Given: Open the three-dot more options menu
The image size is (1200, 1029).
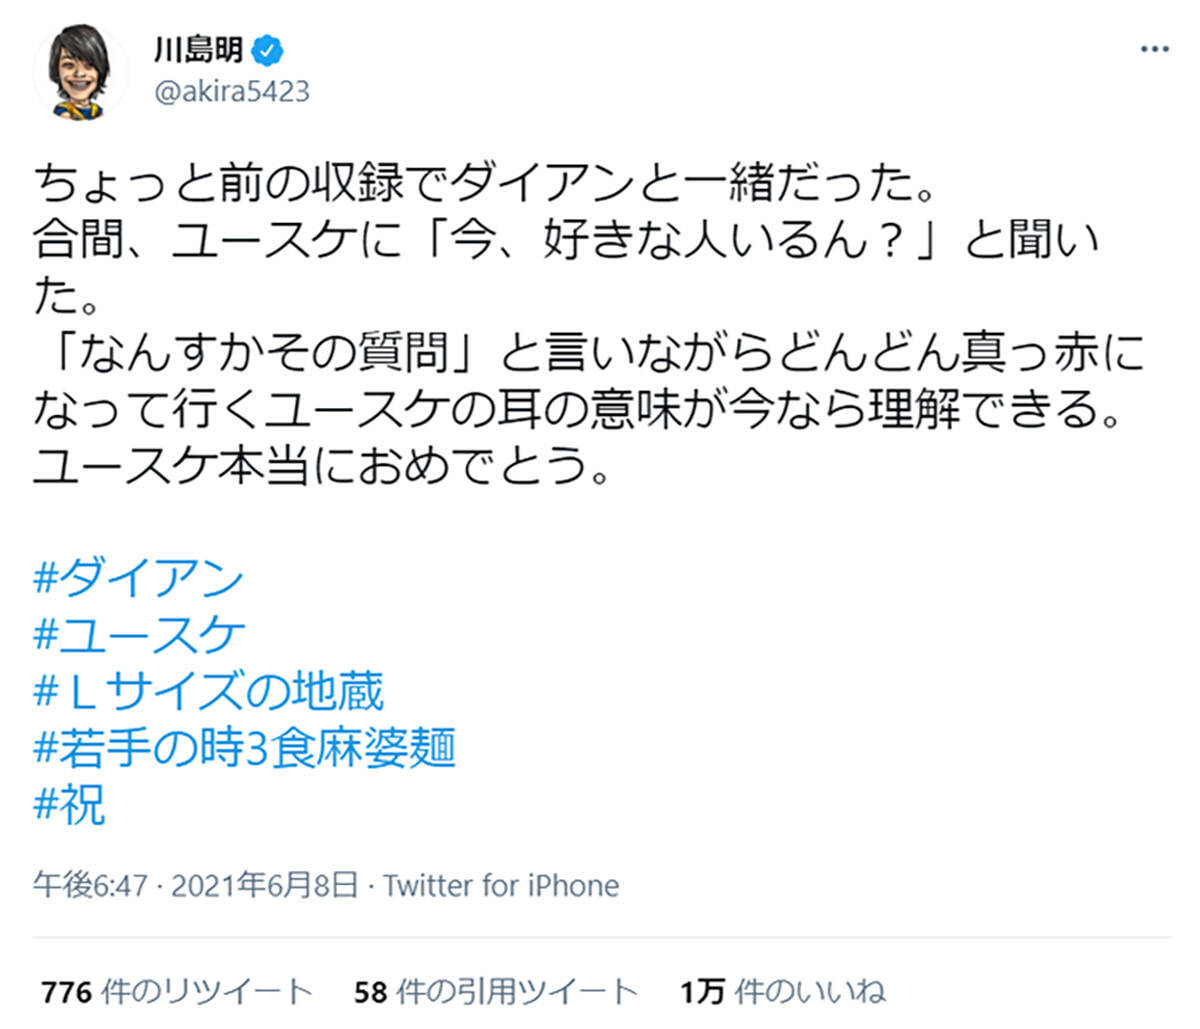Looking at the screenshot, I should point(1154,50).
